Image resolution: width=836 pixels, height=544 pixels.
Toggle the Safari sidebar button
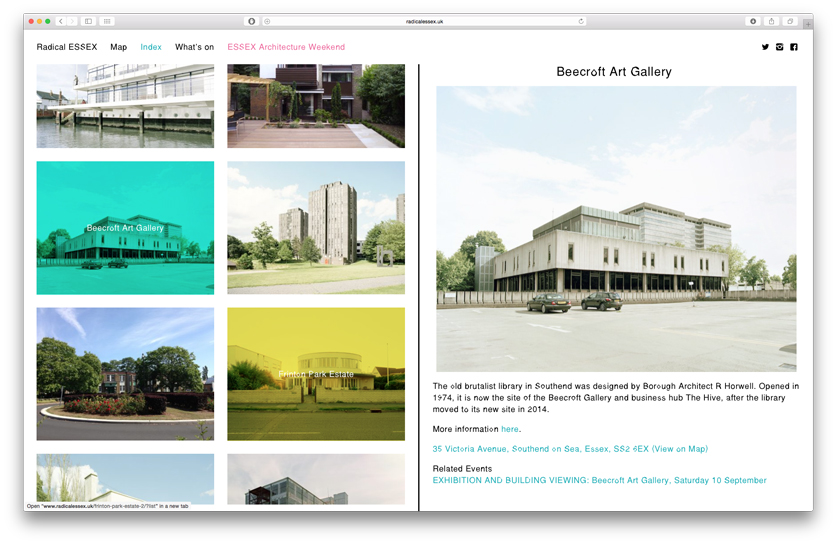point(88,21)
